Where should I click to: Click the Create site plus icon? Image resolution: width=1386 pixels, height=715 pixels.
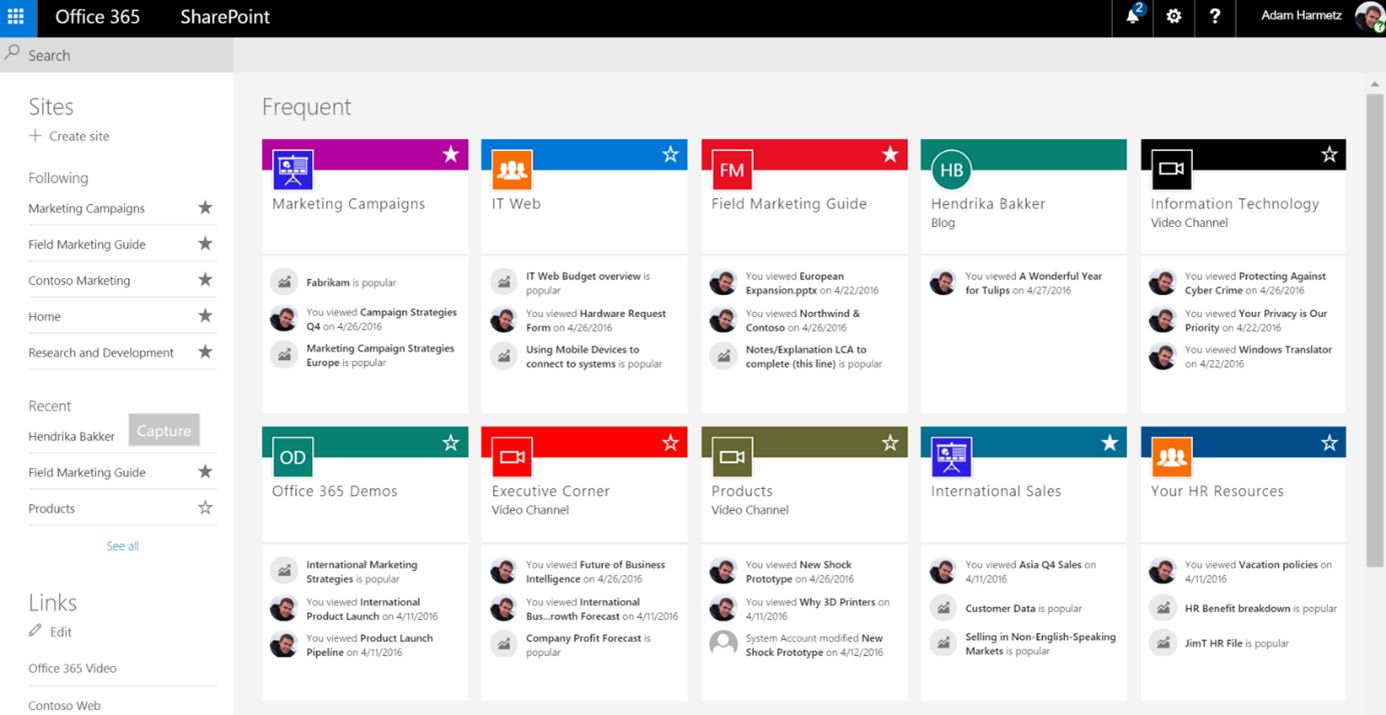pyautogui.click(x=35, y=136)
